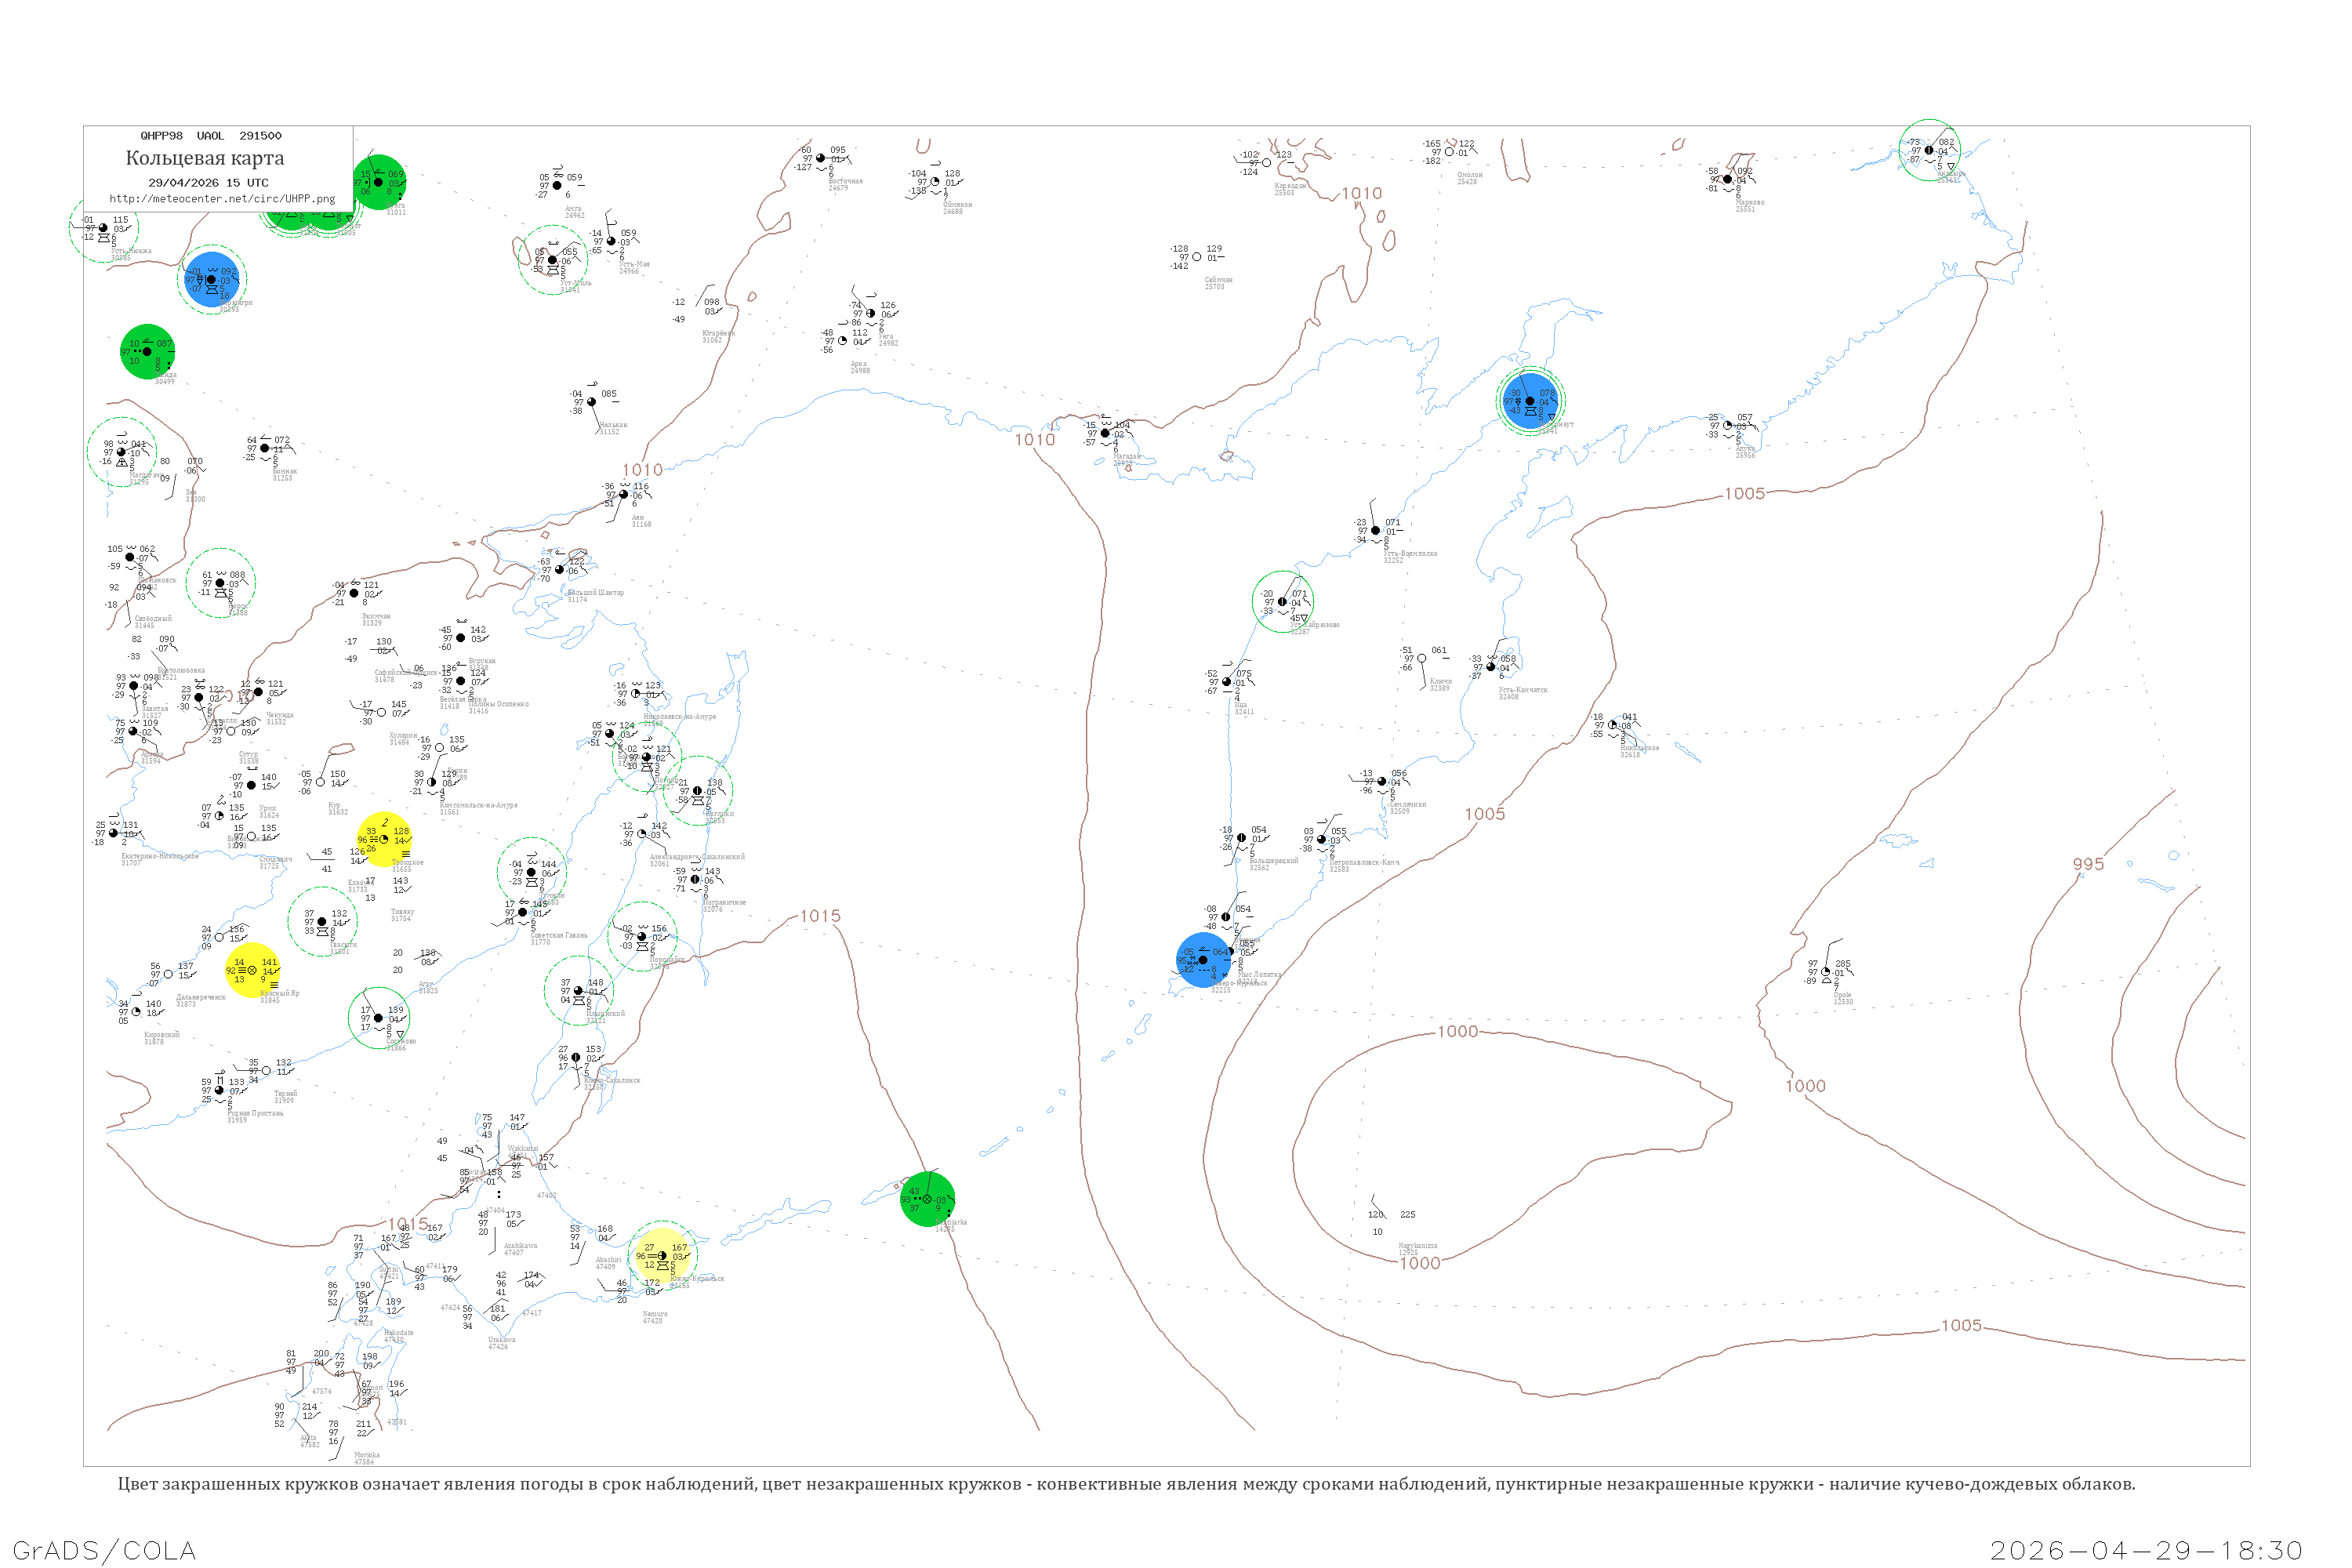2352x1568 pixels.
Task: Click the pale yellow Yuzhno-Kurilsk station circle
Action: tap(662, 1256)
